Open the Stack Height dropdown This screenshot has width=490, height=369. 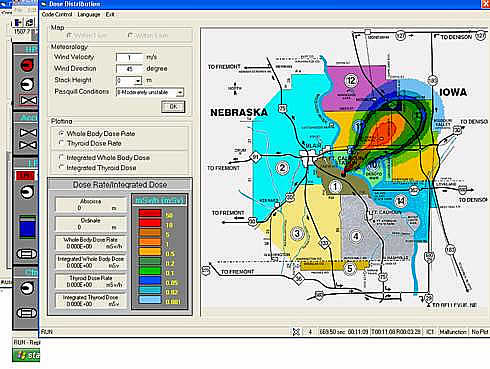point(138,81)
